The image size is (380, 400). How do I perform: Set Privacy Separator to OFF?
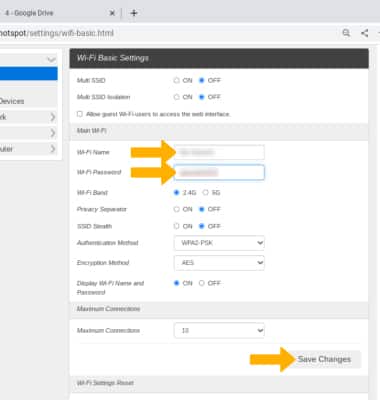[201, 209]
